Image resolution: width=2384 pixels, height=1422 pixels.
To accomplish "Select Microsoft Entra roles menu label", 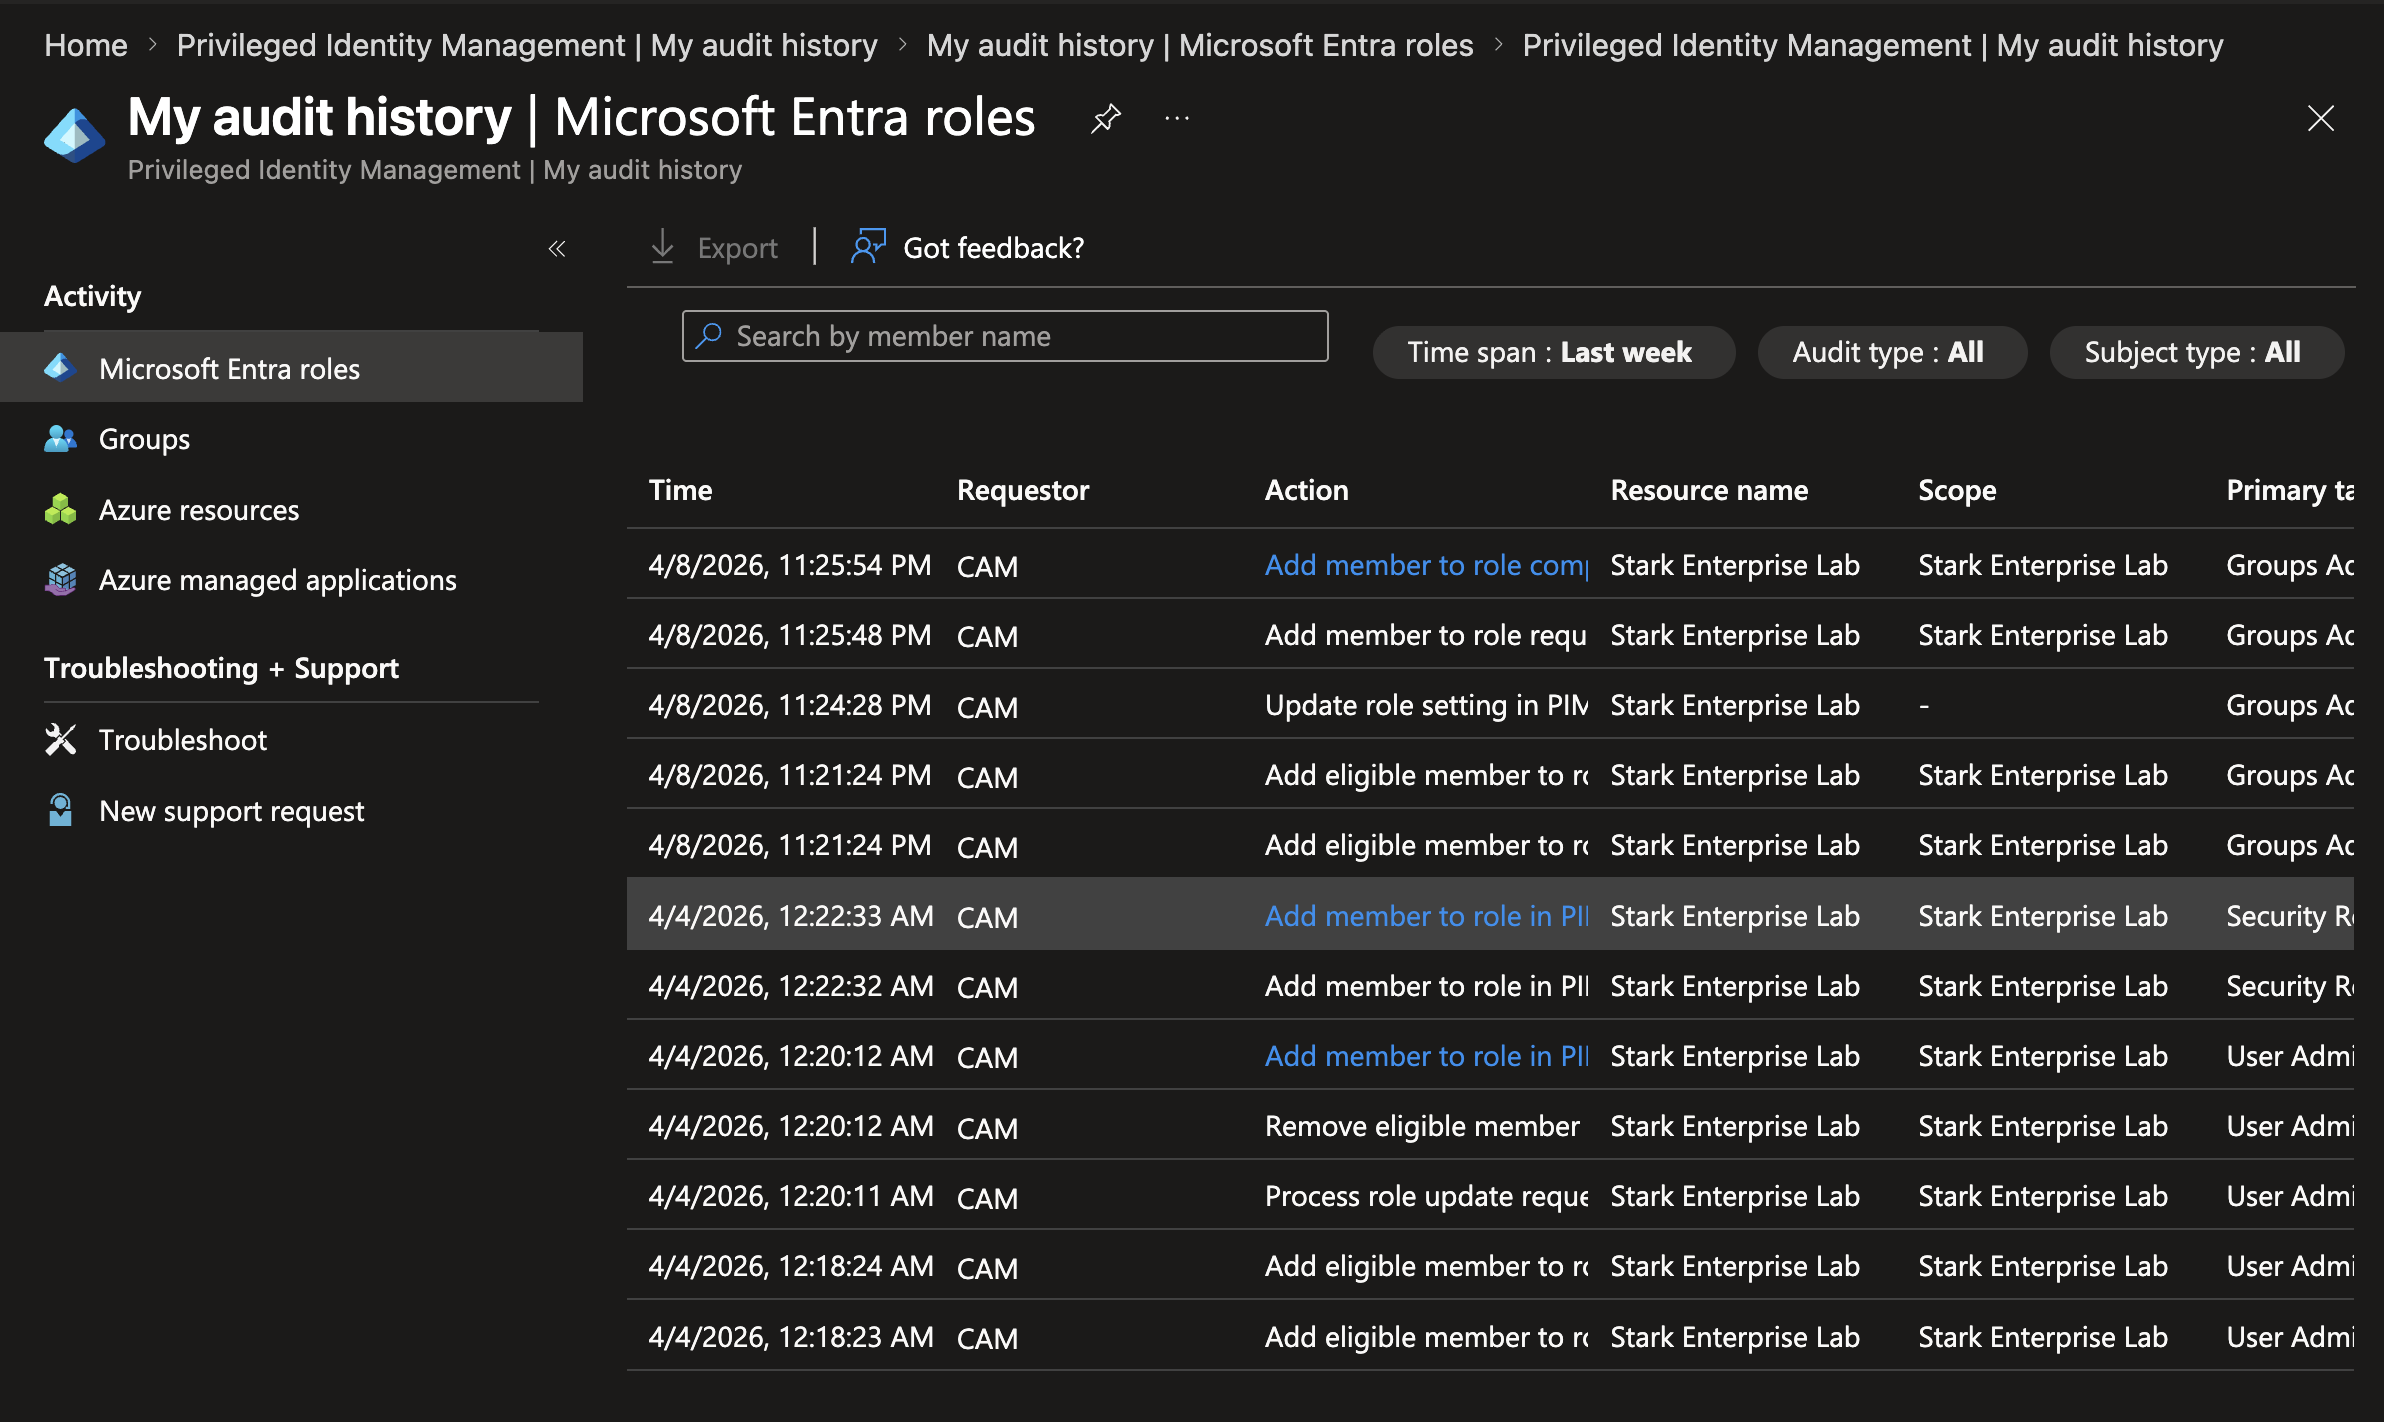I will coord(229,369).
